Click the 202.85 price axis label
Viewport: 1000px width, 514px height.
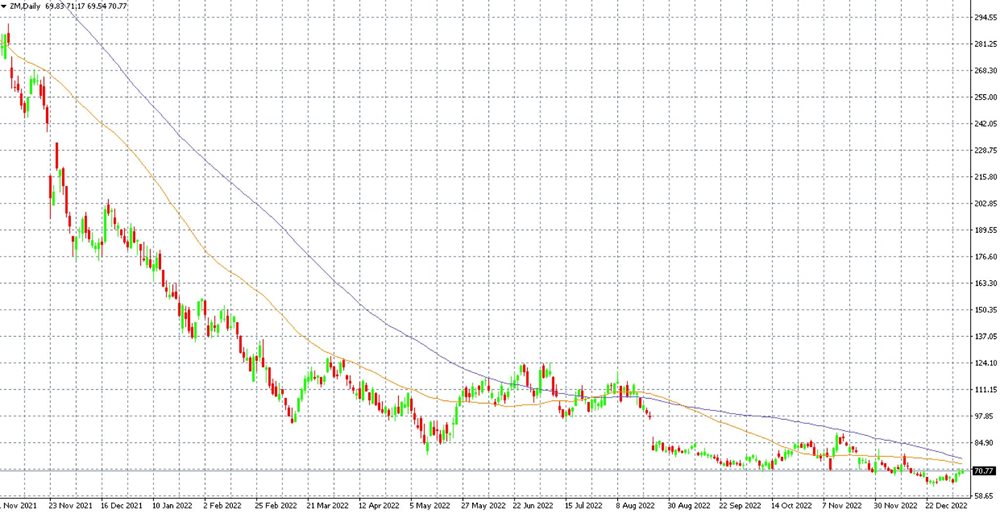pos(984,203)
